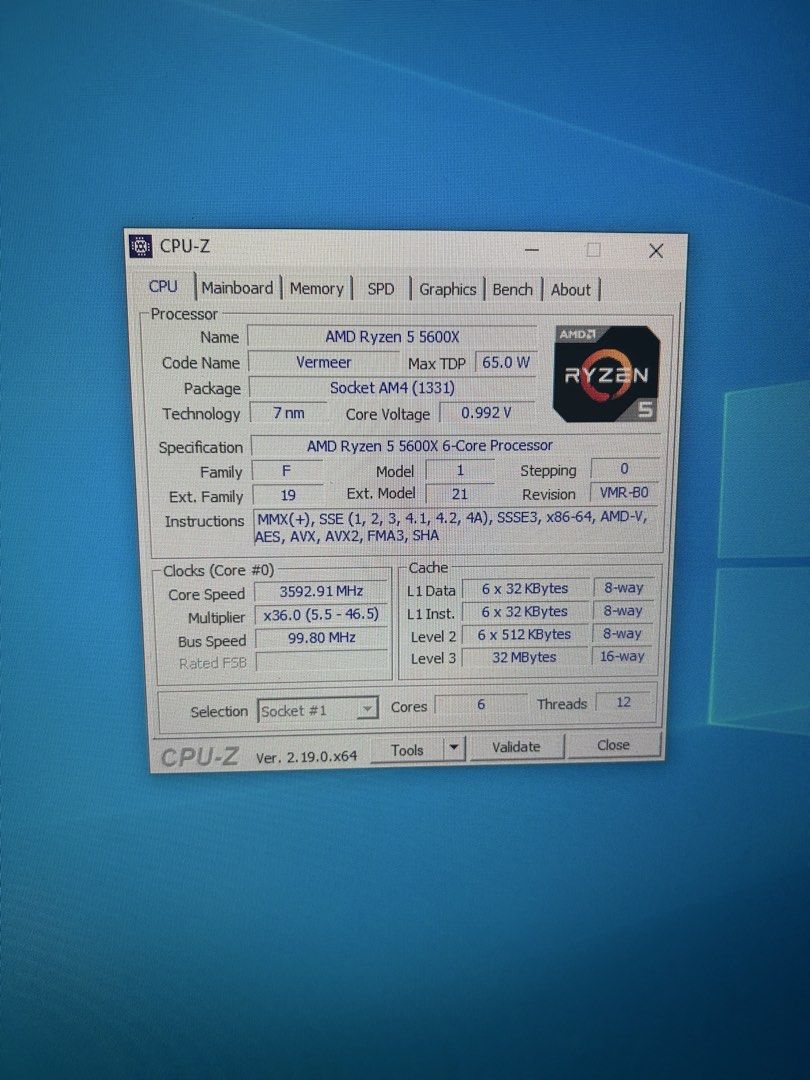Click the Max TDP value 65.0 W
810x1080 pixels.
506,362
